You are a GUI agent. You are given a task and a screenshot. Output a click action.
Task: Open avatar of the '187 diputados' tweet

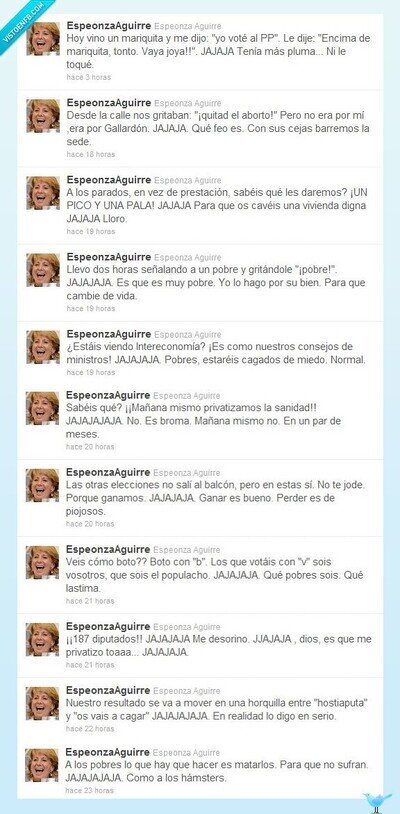coord(43,639)
